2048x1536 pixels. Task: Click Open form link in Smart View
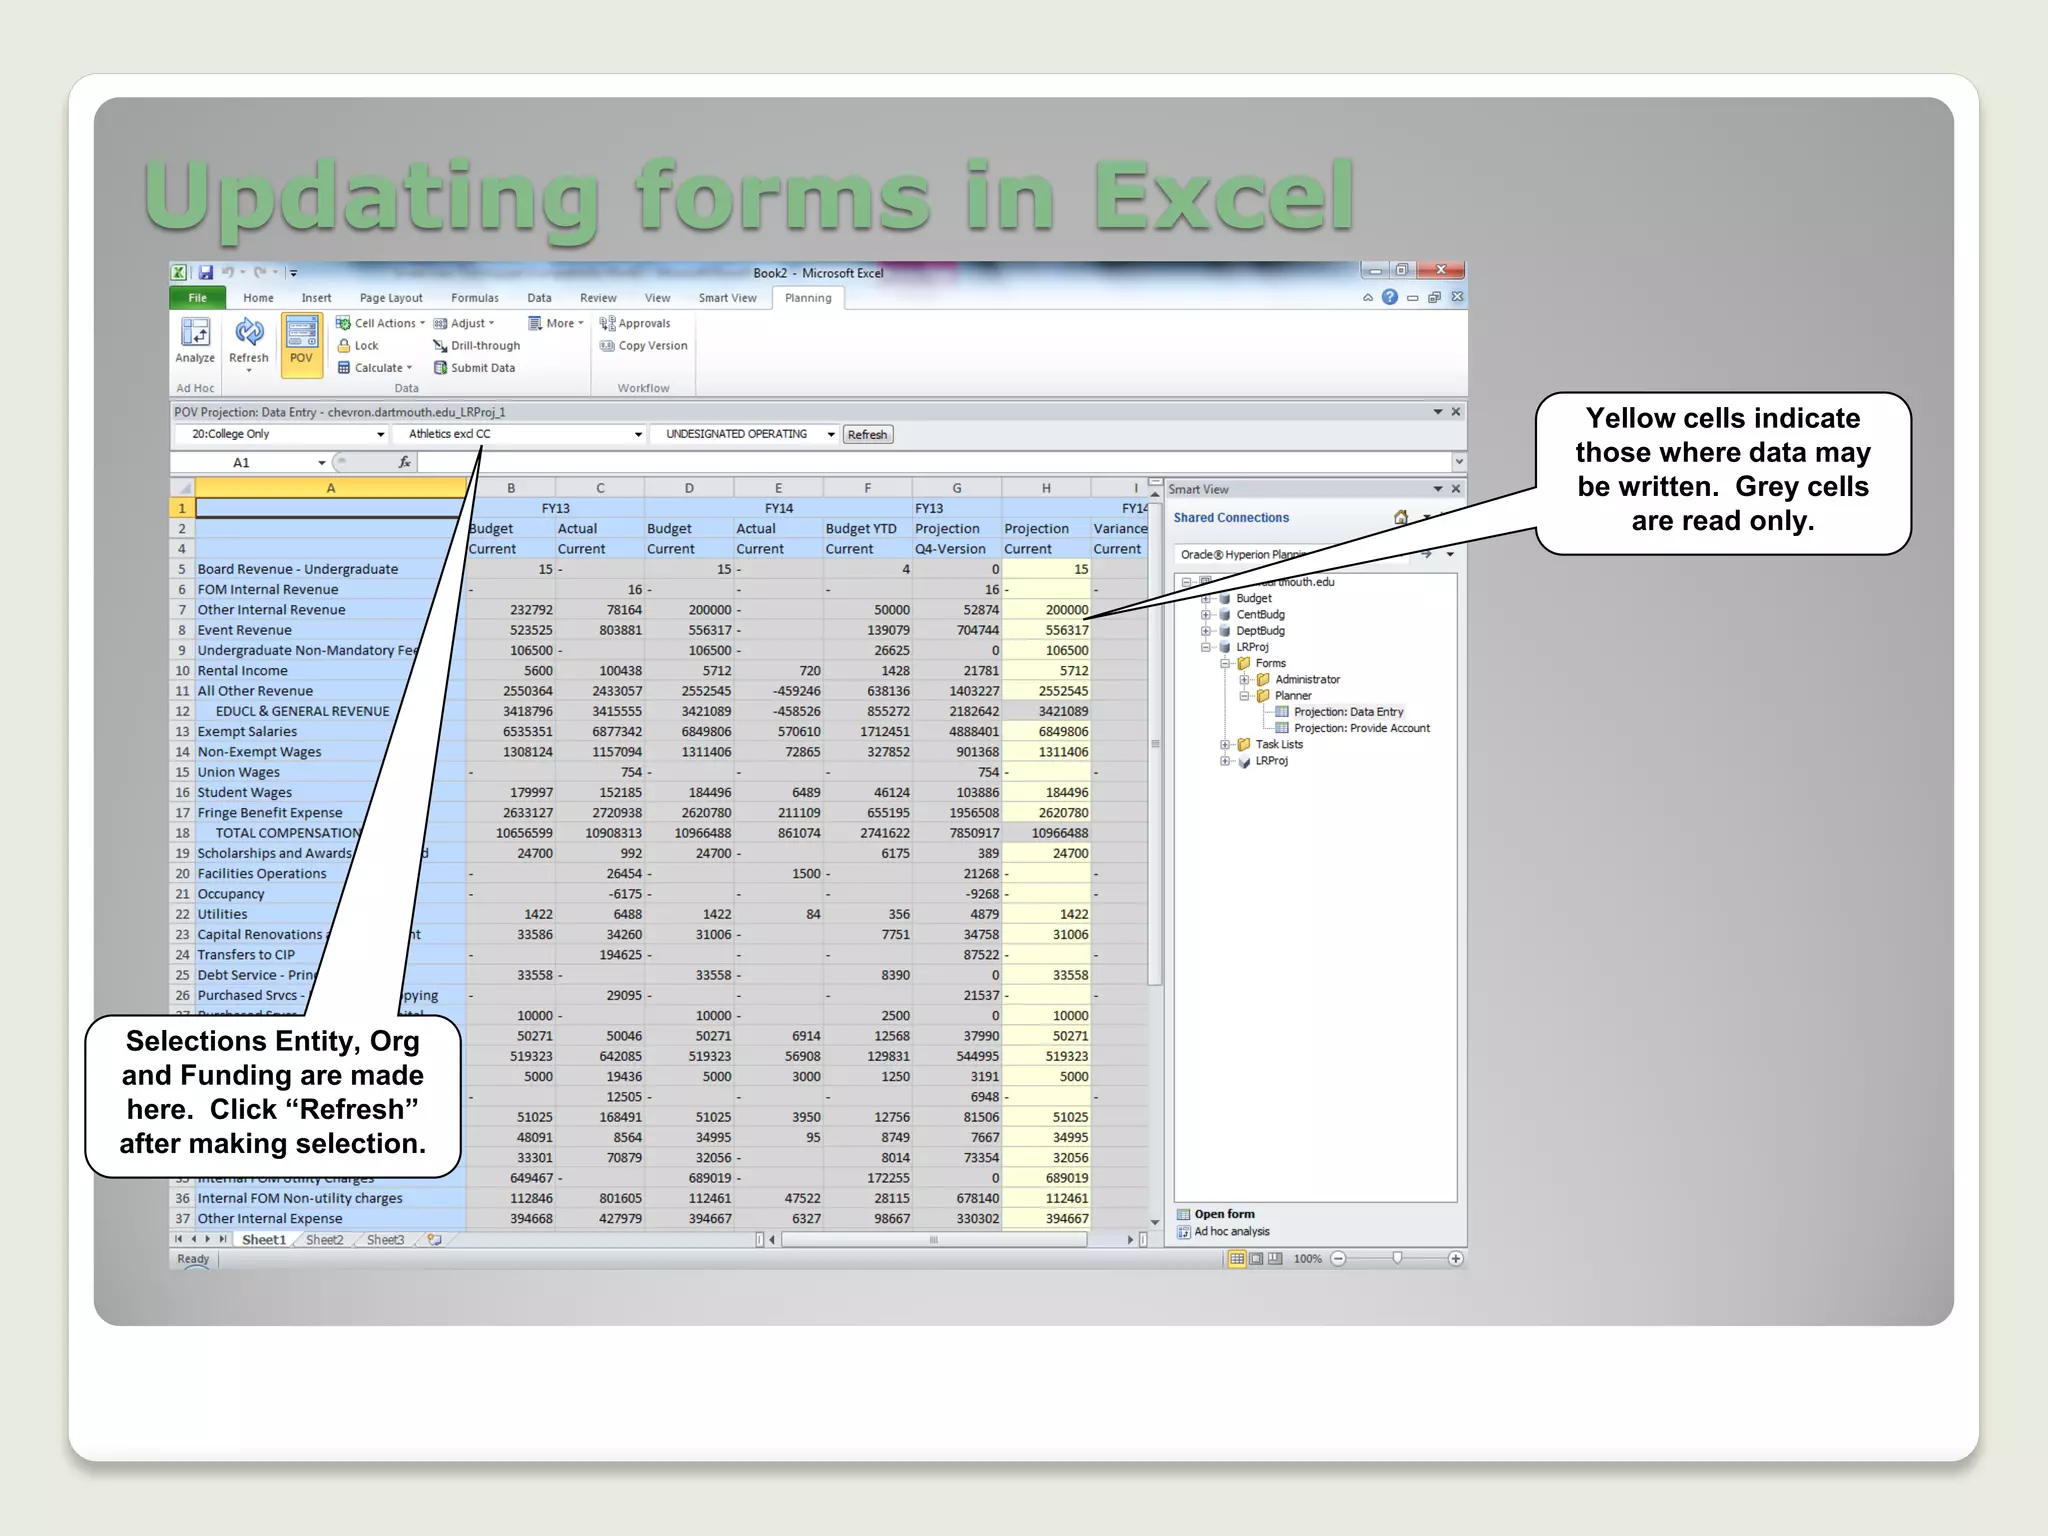1224,1214
